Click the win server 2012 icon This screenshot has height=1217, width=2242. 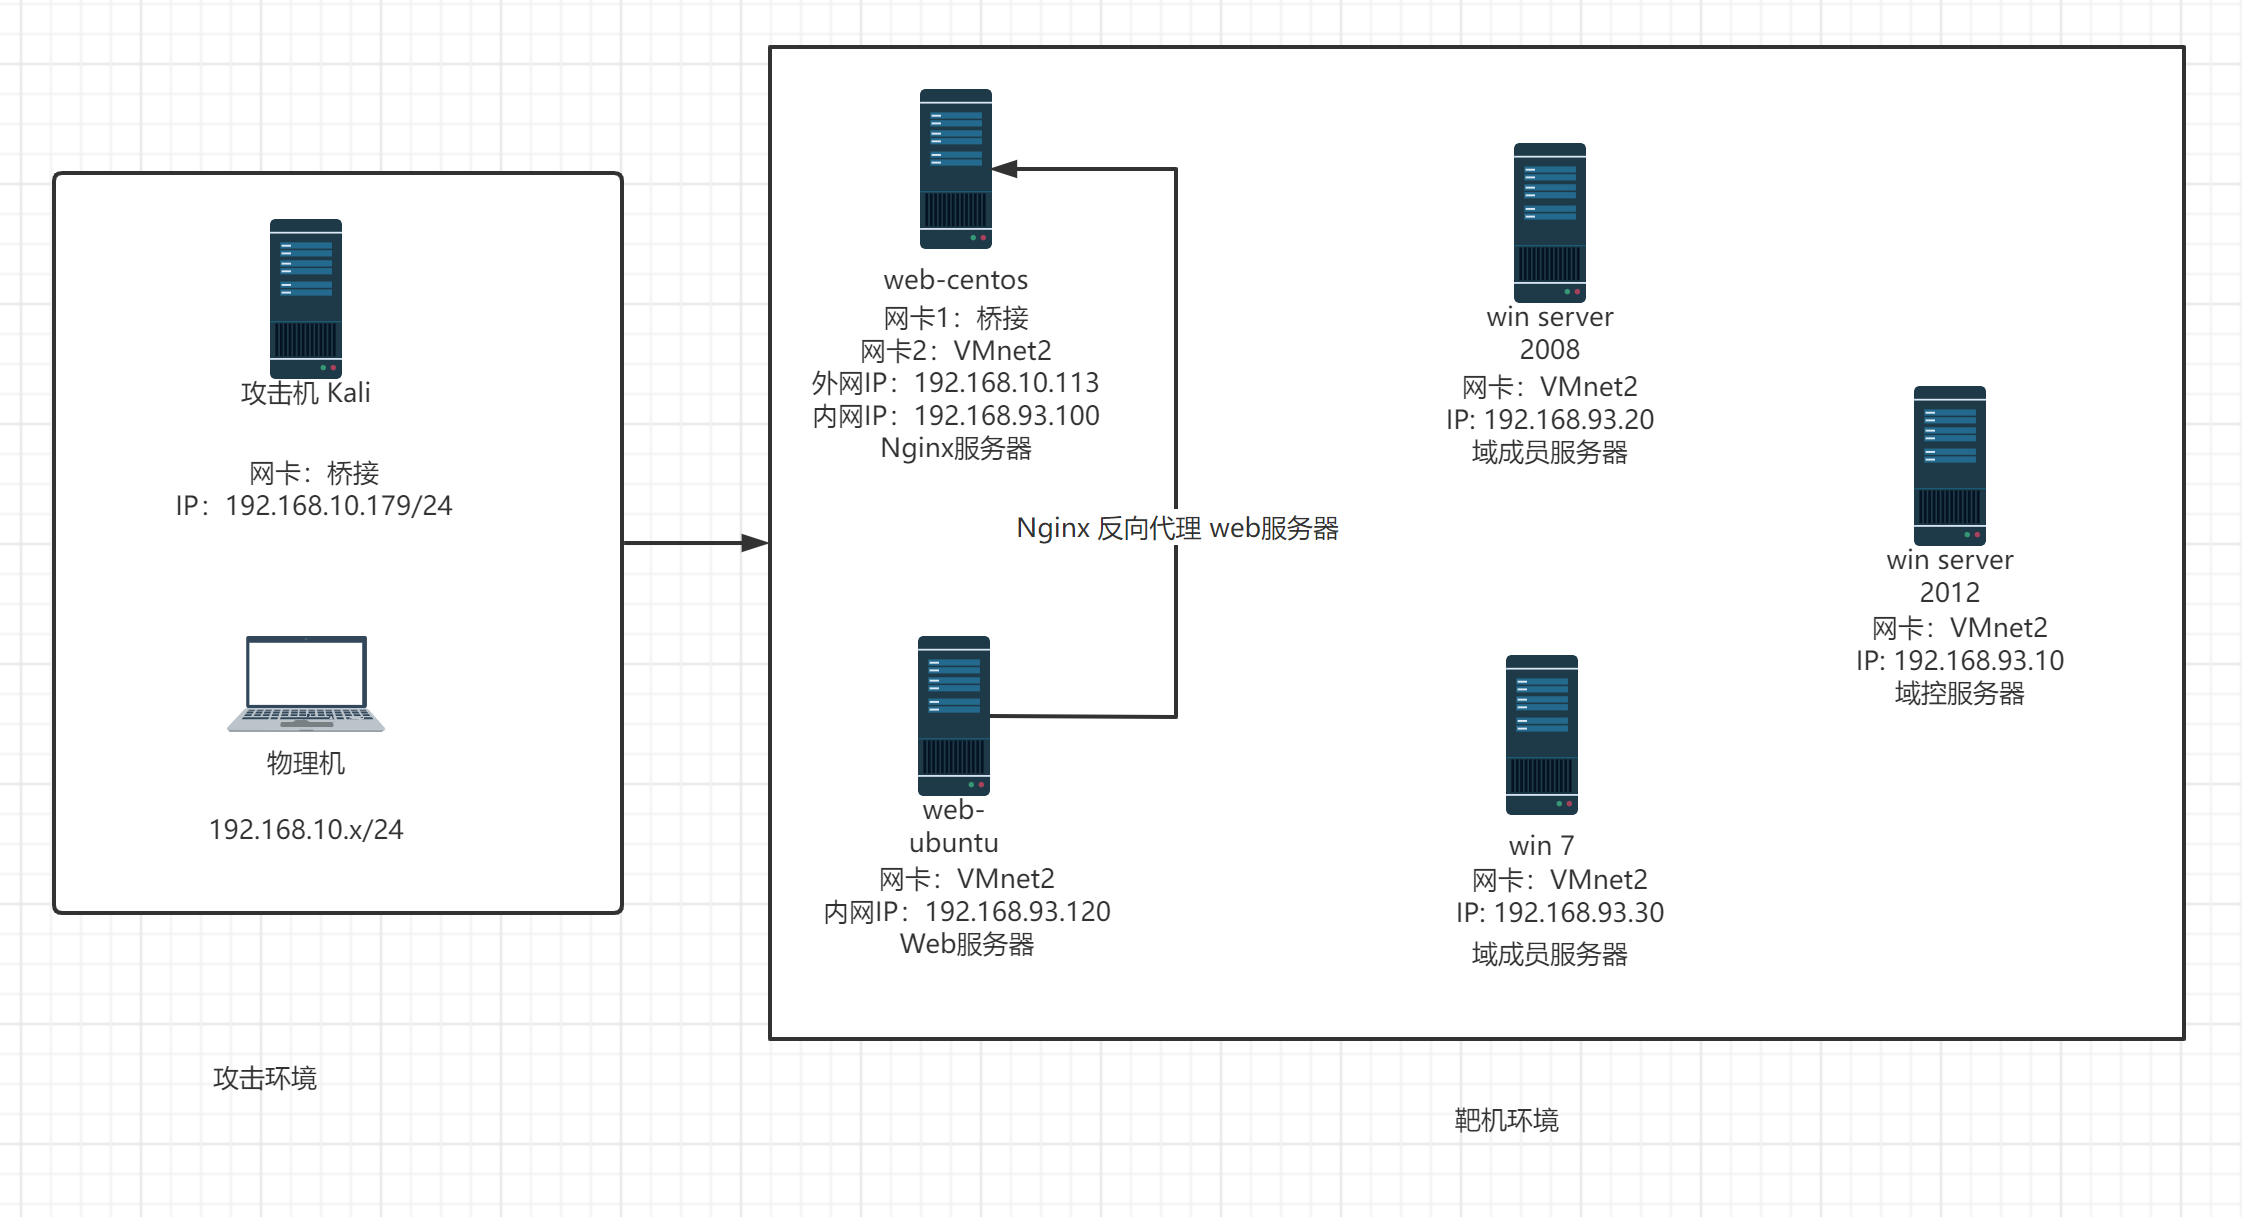tap(1949, 465)
